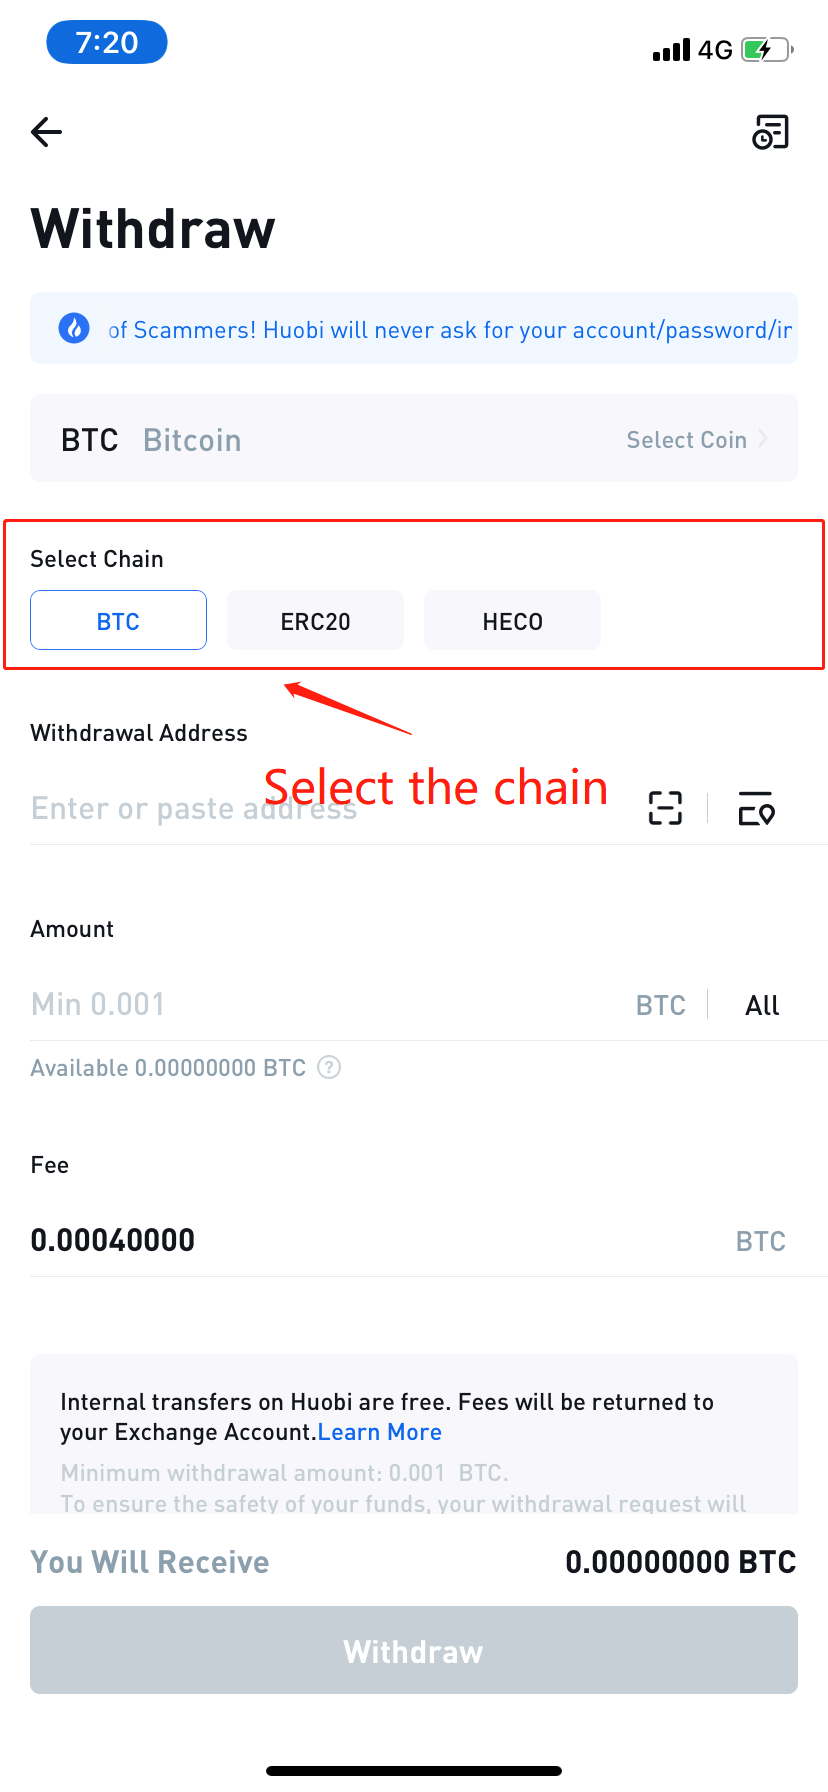Tap the back arrow icon

[x=47, y=132]
